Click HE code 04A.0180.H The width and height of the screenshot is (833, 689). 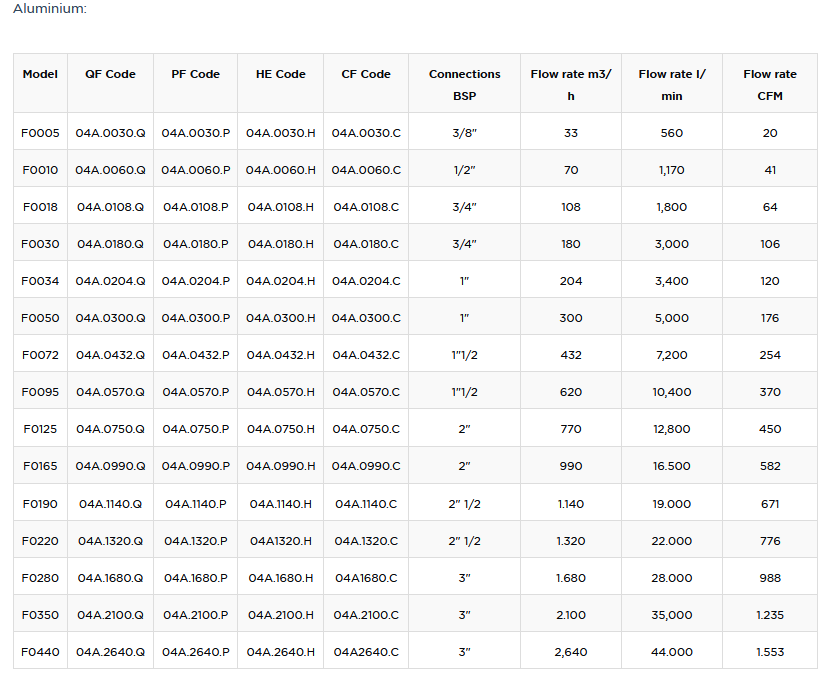(x=280, y=244)
